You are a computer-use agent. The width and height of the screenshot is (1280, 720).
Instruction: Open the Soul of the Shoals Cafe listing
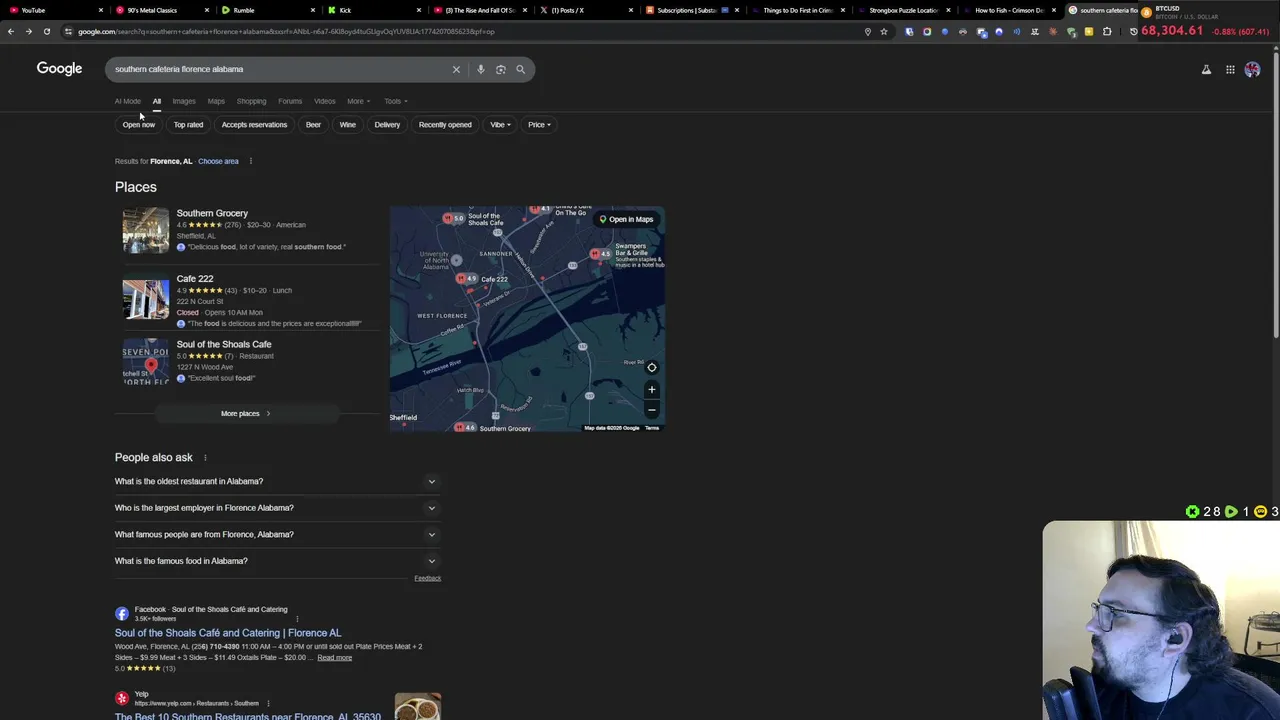pyautogui.click(x=224, y=344)
